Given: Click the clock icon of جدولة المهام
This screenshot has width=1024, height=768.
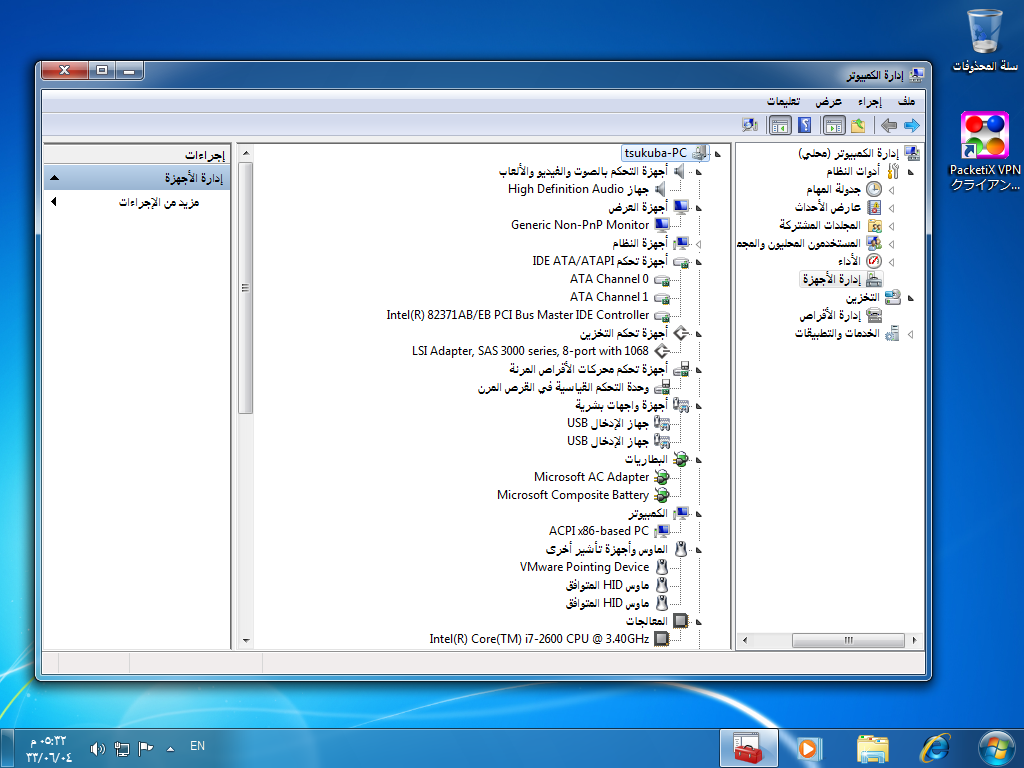Looking at the screenshot, I should click(x=874, y=189).
